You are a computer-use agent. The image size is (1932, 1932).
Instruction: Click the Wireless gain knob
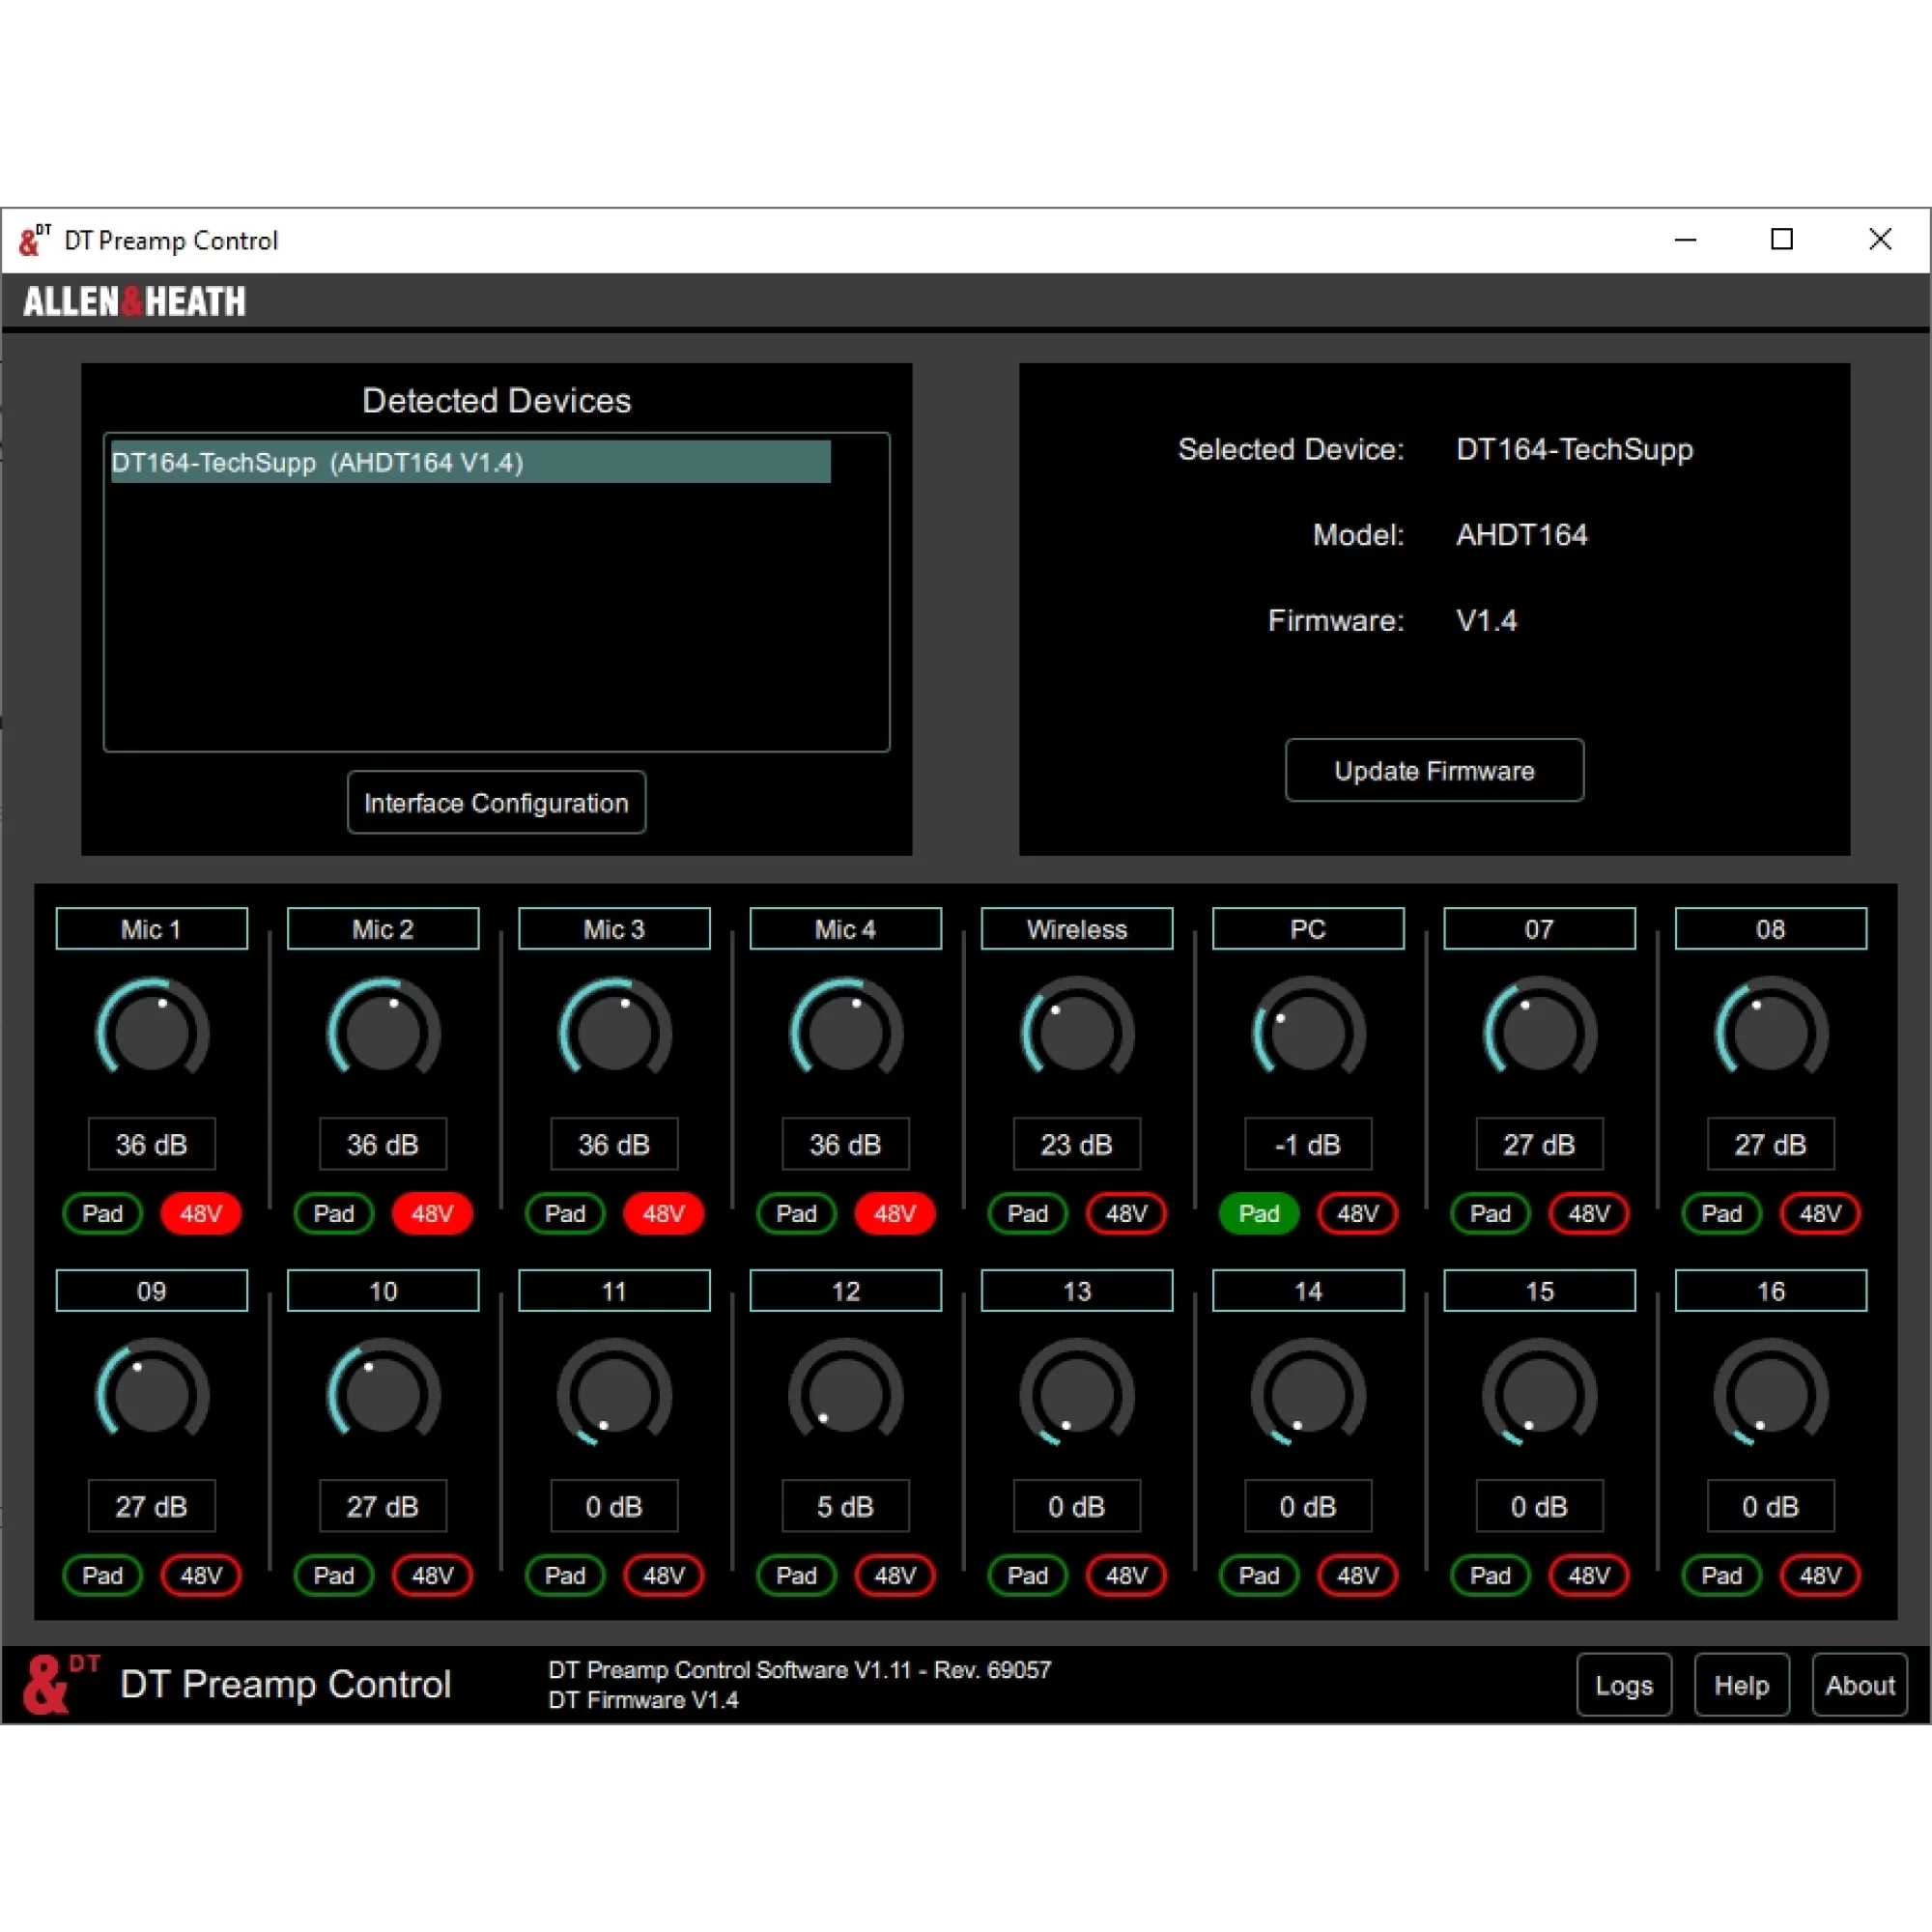click(x=1077, y=1031)
